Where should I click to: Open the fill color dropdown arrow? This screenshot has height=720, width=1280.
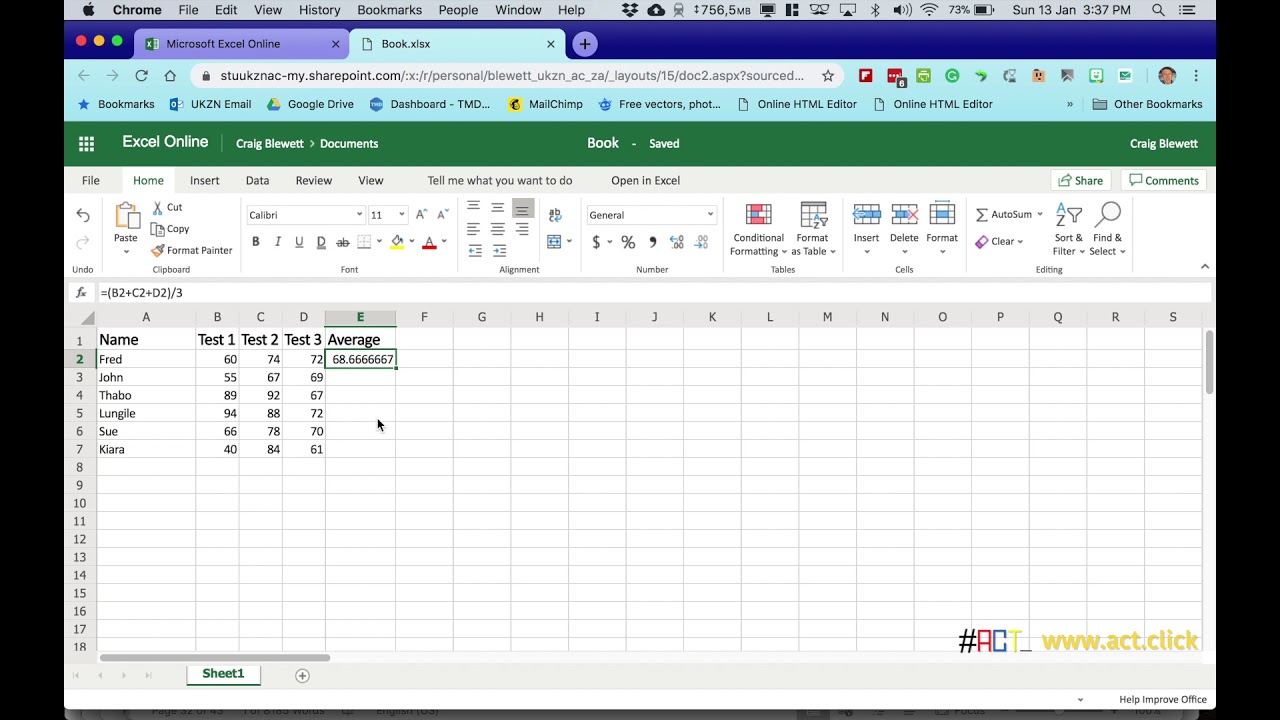(412, 242)
